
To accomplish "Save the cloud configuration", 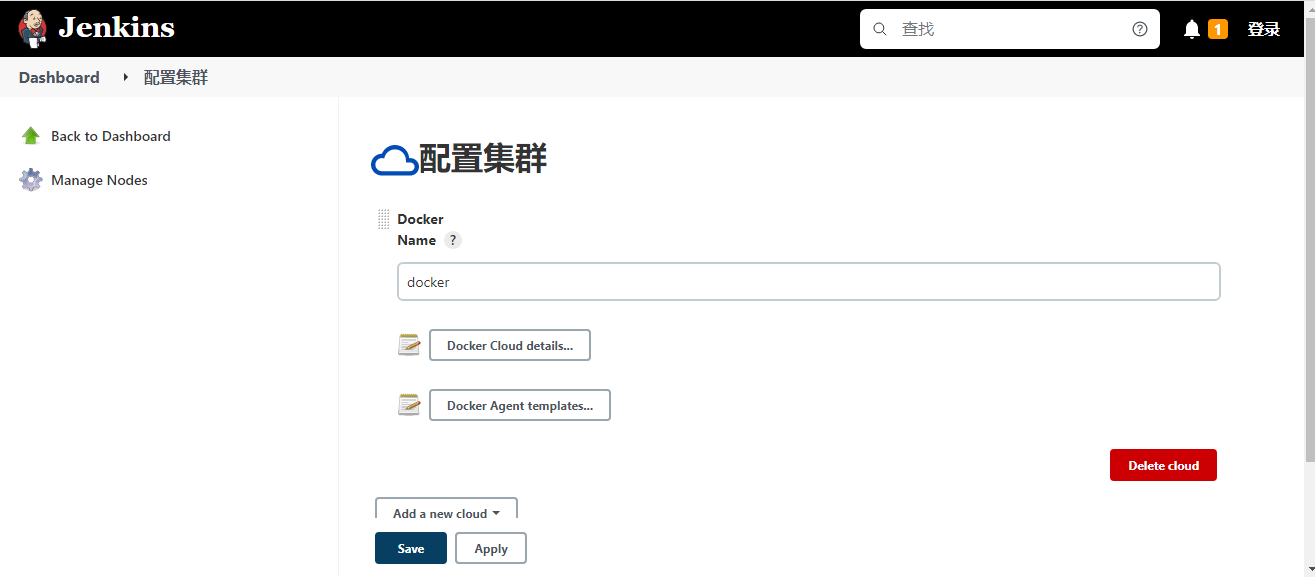I will pos(410,548).
